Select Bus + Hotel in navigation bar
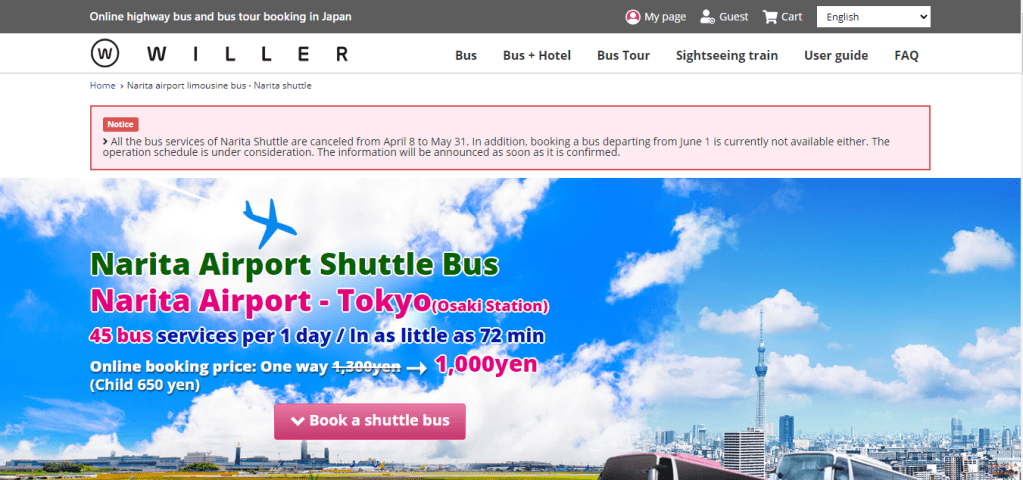Viewport: 1023px width, 480px height. click(536, 55)
